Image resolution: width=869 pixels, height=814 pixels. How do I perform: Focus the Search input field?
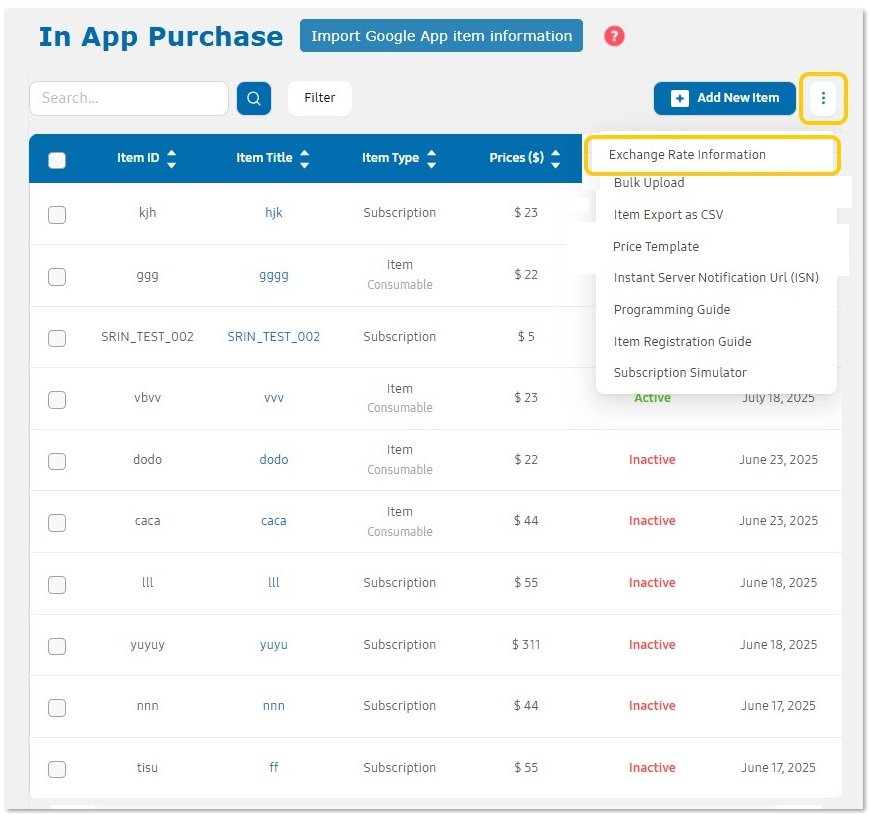pyautogui.click(x=129, y=98)
